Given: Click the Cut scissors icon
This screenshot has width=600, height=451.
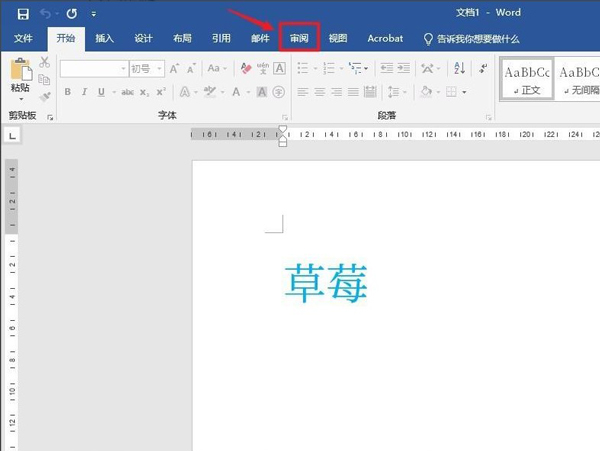Looking at the screenshot, I should coord(45,63).
